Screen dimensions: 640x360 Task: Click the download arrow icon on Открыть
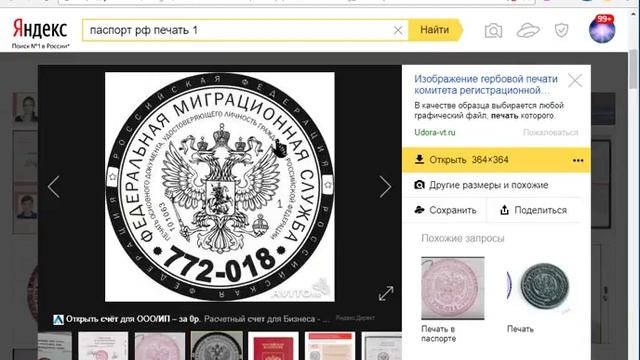[419, 160]
